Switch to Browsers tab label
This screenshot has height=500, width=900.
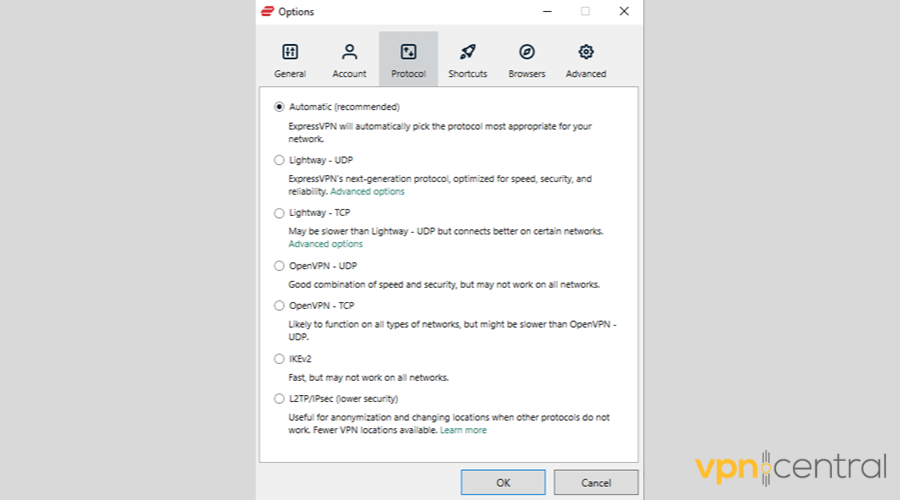tap(527, 73)
